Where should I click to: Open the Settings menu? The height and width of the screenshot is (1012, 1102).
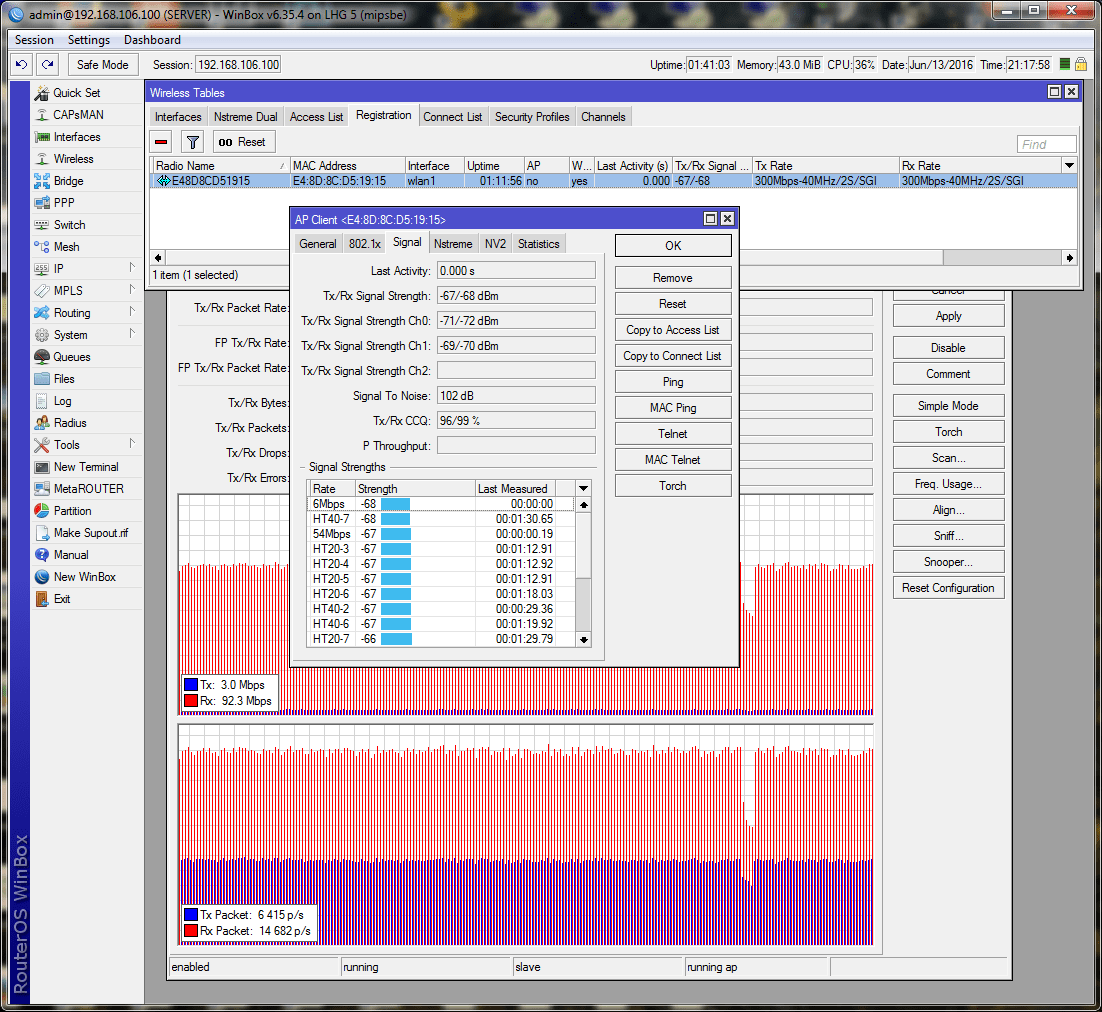(x=88, y=40)
